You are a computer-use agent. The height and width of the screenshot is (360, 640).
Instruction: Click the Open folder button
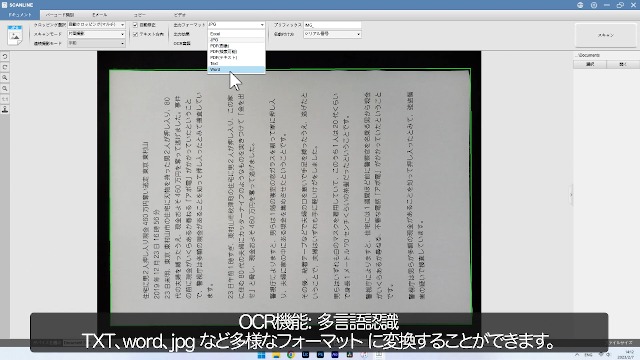pyautogui.click(x=622, y=64)
